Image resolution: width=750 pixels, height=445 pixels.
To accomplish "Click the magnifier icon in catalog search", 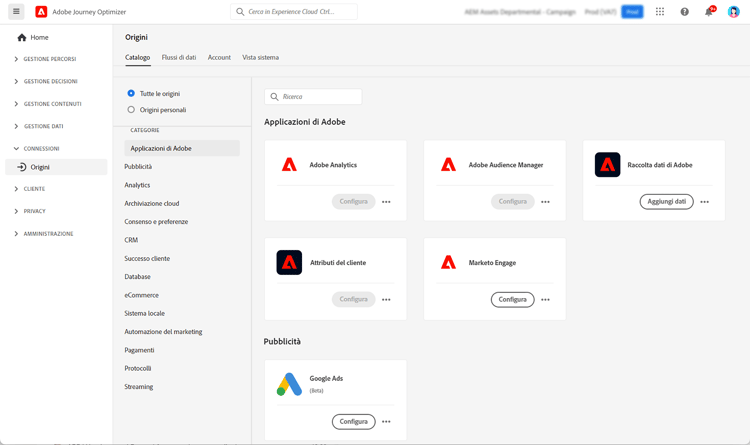I will (274, 97).
